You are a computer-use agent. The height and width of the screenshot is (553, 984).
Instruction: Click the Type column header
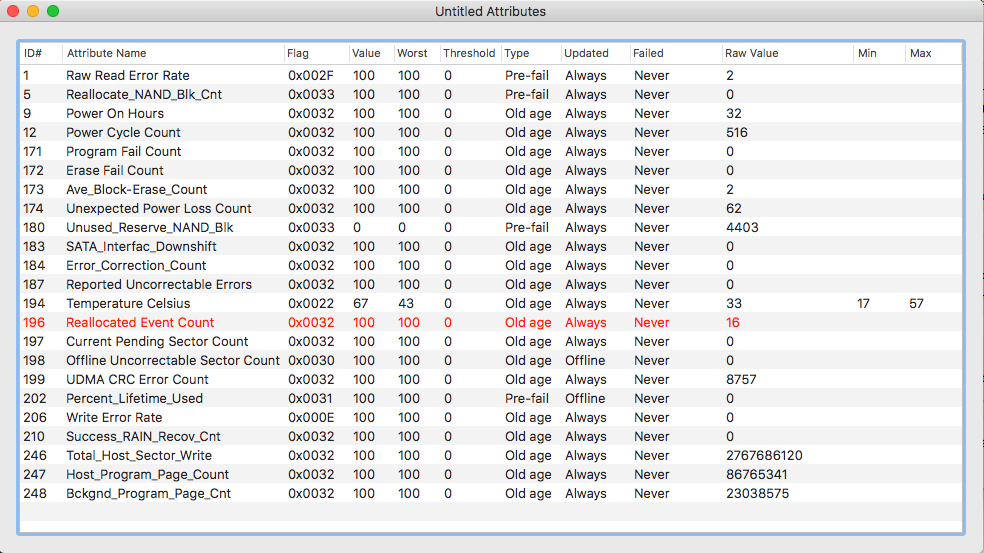[x=530, y=53]
